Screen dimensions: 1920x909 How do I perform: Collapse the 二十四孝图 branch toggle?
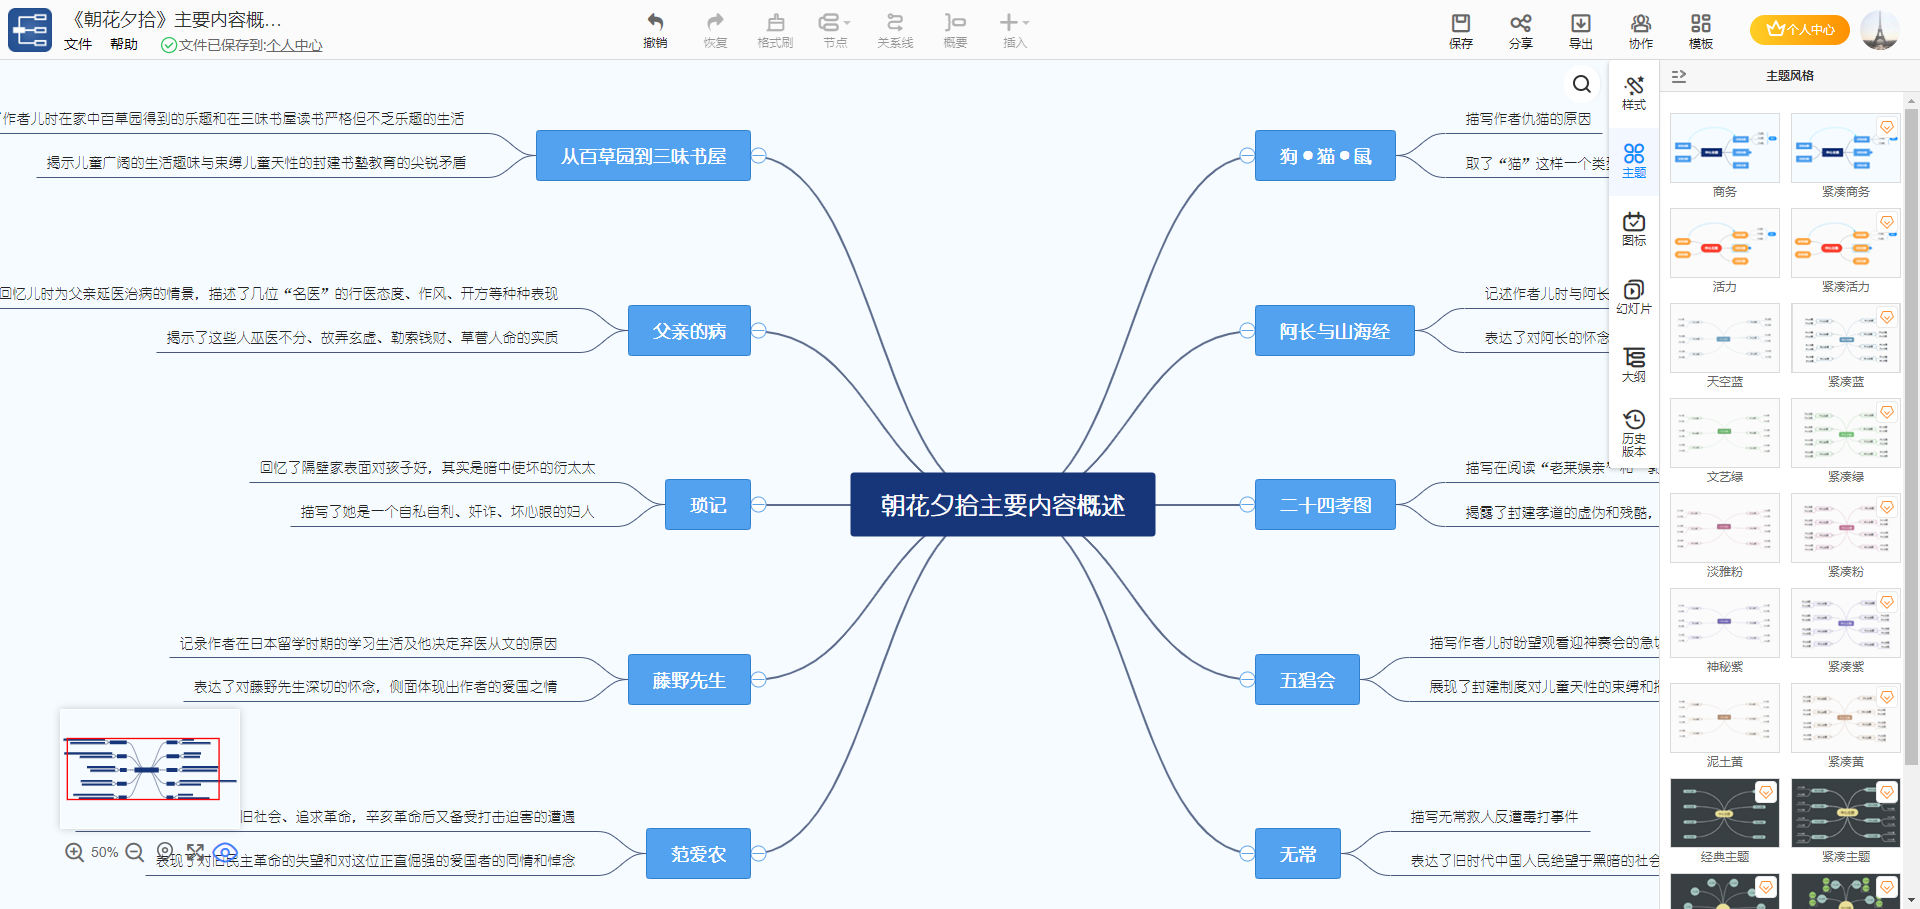[x=1247, y=504]
